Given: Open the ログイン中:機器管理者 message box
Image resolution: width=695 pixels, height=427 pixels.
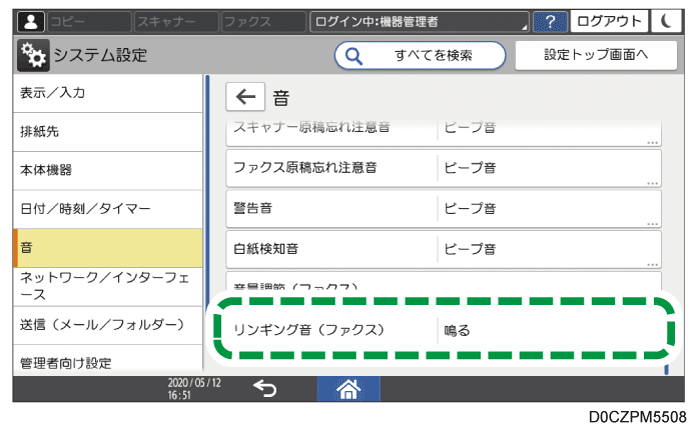Looking at the screenshot, I should click(419, 21).
